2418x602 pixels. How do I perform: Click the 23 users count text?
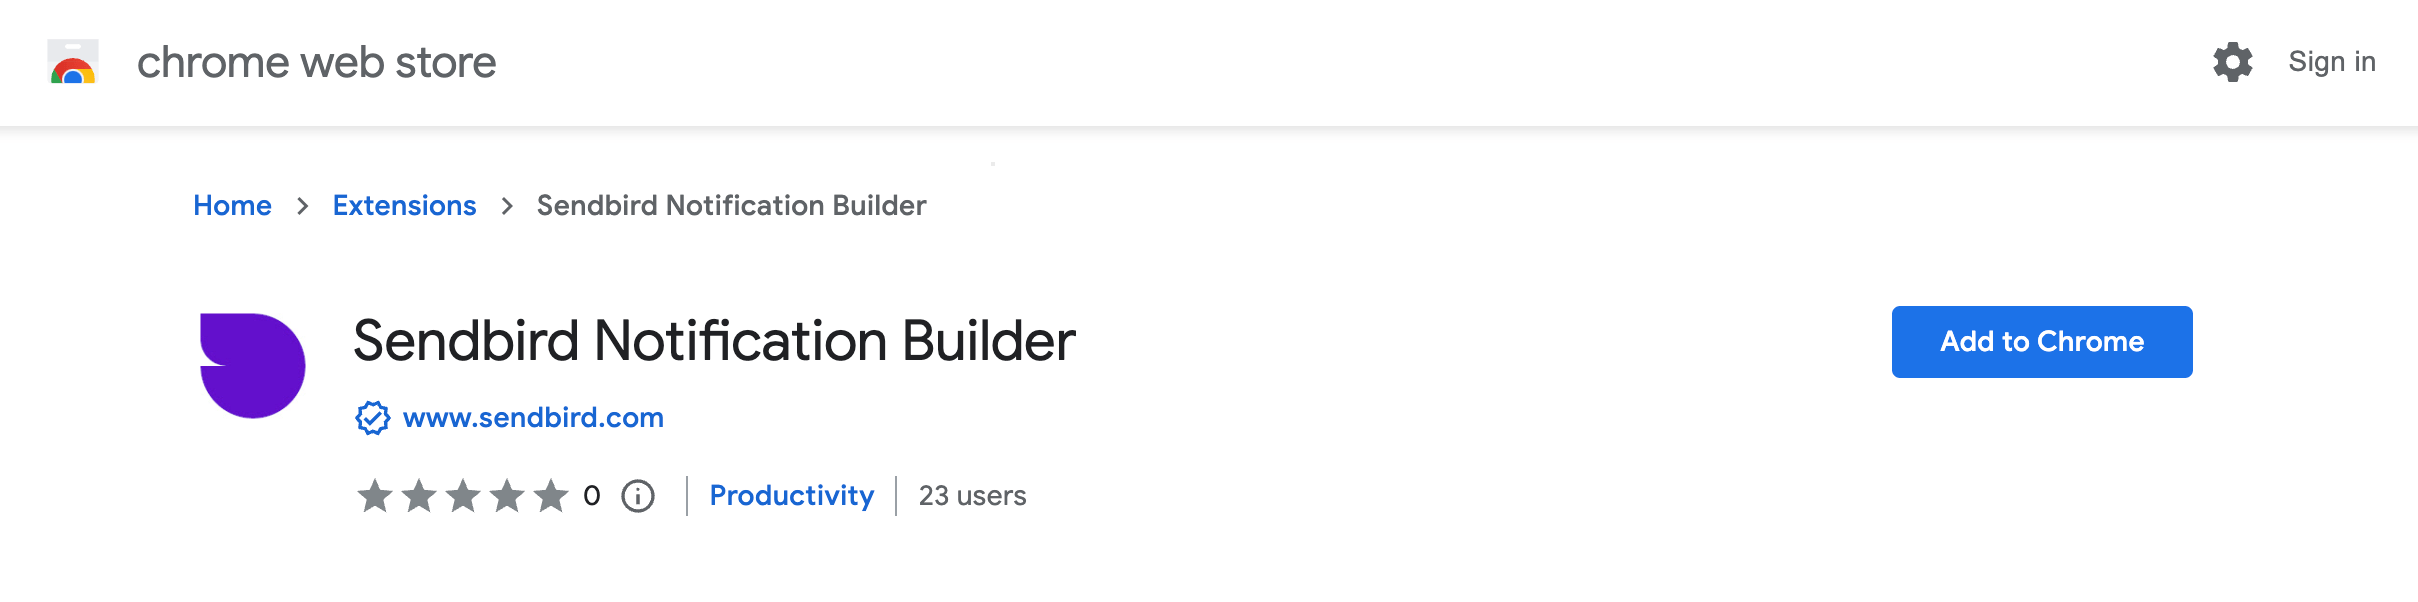973,496
